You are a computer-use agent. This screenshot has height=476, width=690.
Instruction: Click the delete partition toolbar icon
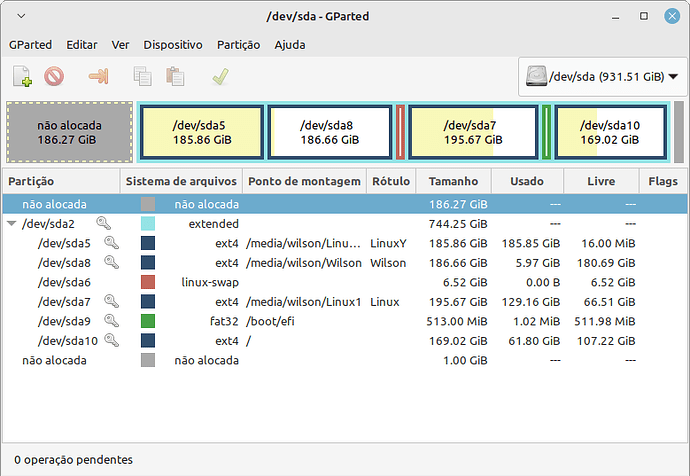pos(54,76)
